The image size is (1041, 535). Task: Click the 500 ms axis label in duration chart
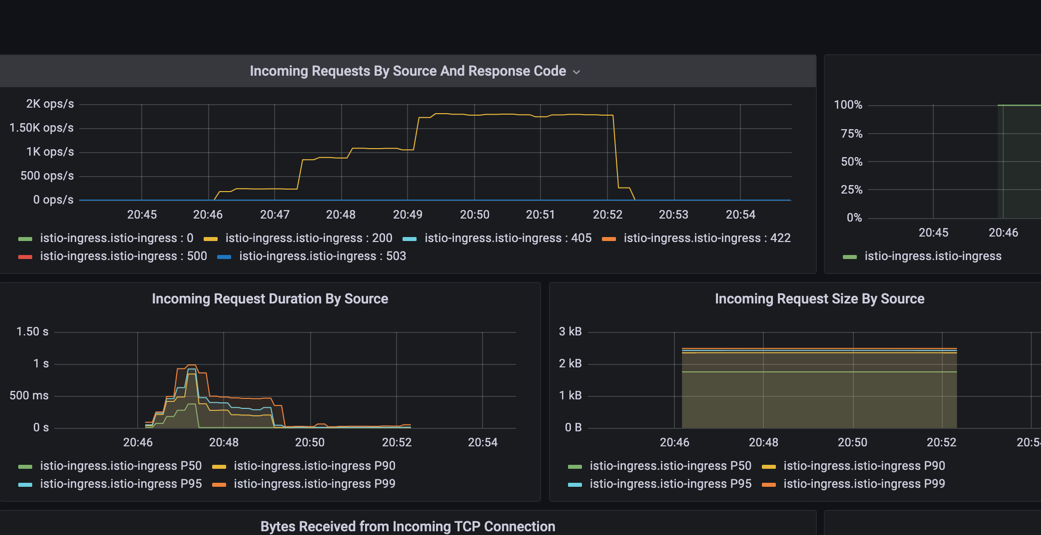[29, 396]
